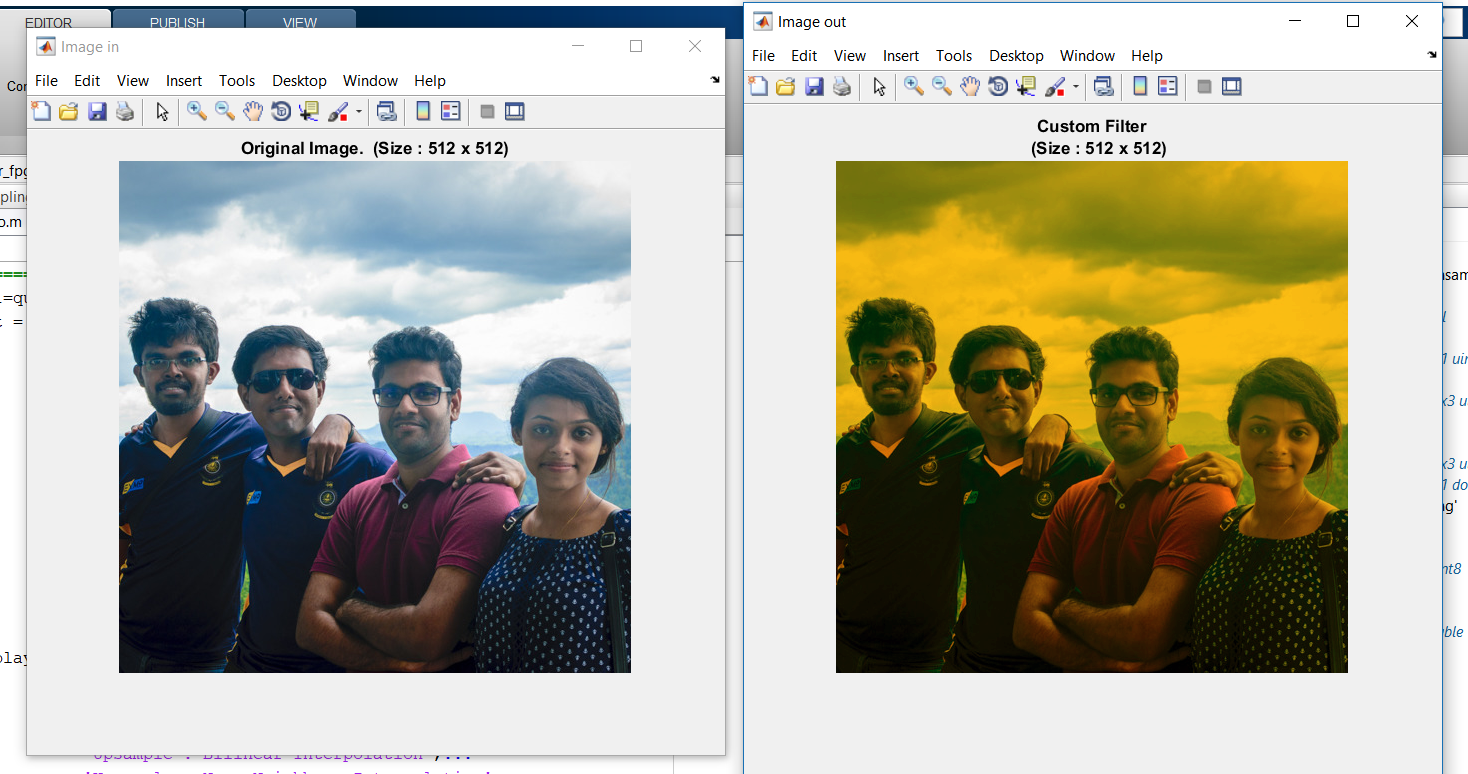Click Open File folder icon in Image out
The height and width of the screenshot is (774, 1468).
(786, 87)
